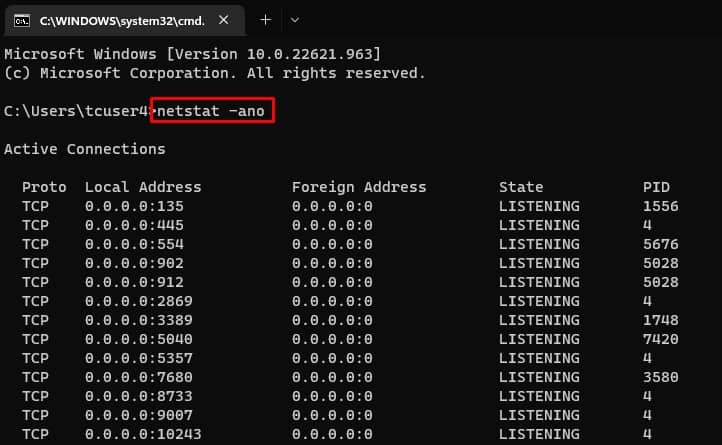Click PID value 1748

(661, 320)
